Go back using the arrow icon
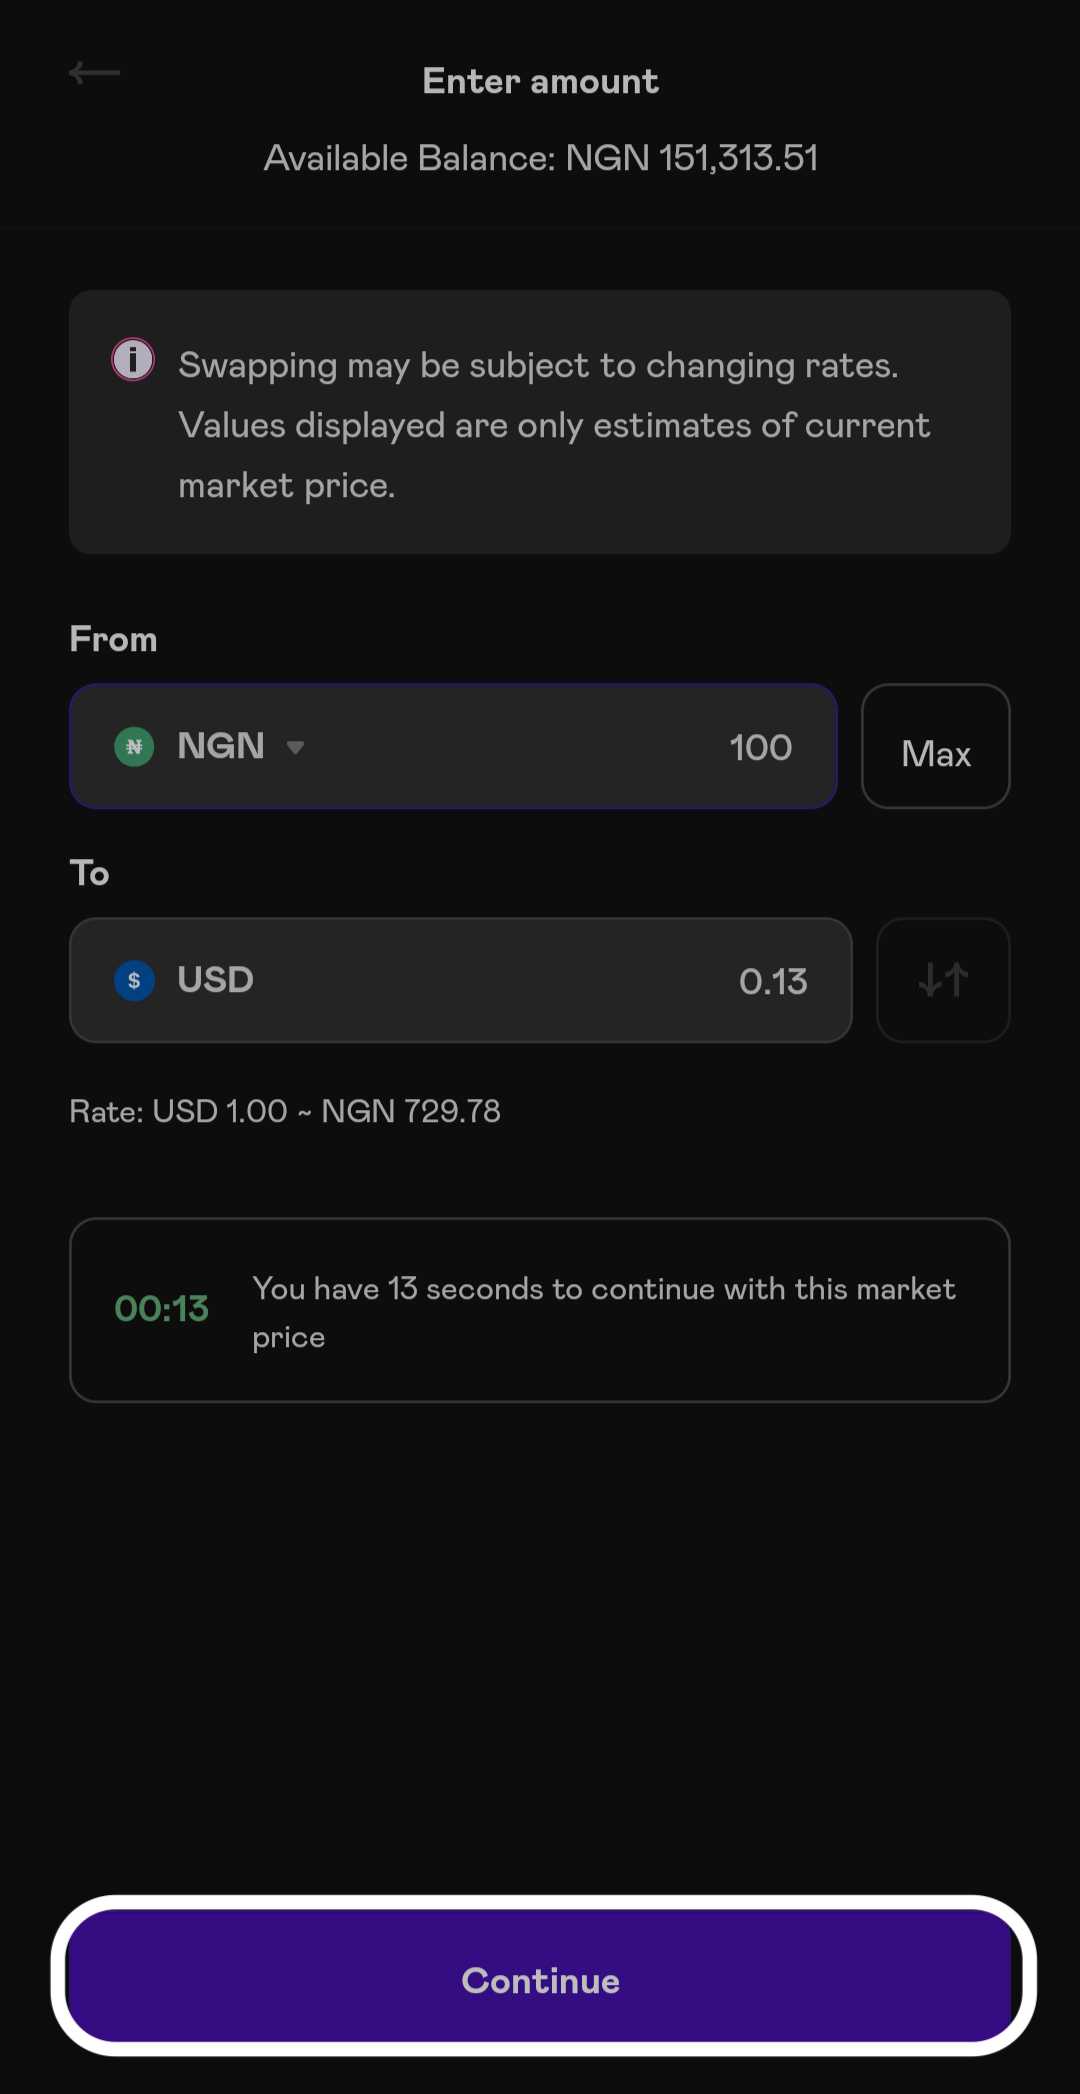Image resolution: width=1080 pixels, height=2094 pixels. pyautogui.click(x=94, y=73)
